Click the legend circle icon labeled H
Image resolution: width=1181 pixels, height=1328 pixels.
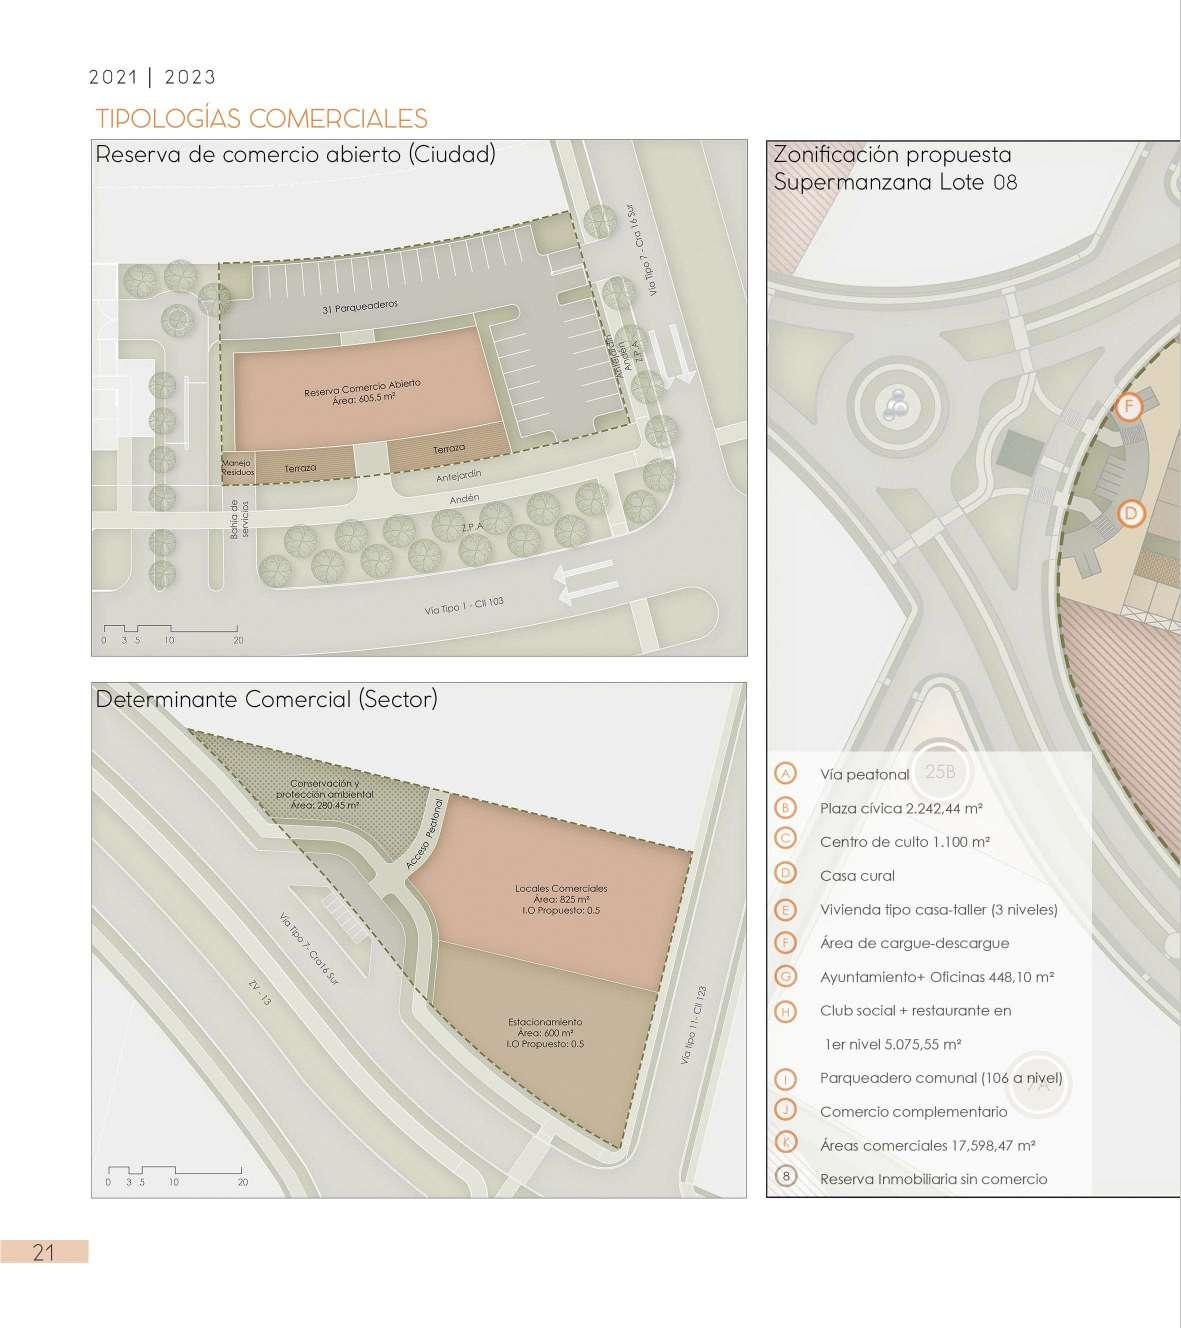pyautogui.click(x=786, y=1011)
